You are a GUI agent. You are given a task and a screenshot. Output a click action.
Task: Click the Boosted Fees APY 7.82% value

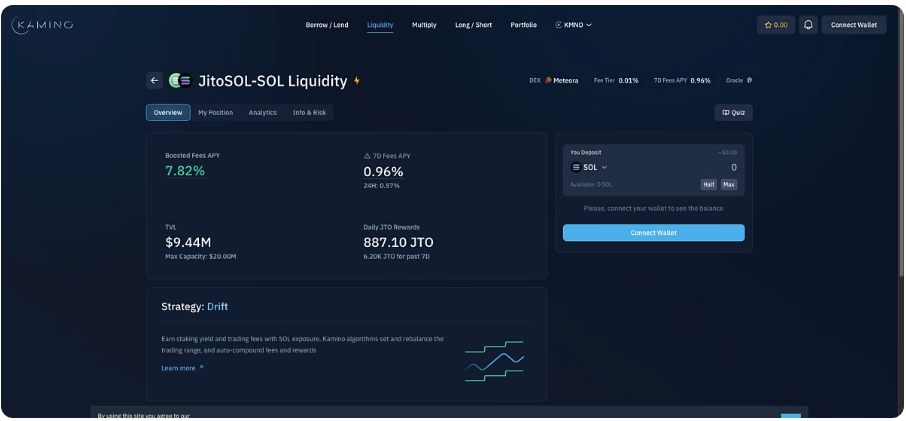[185, 171]
